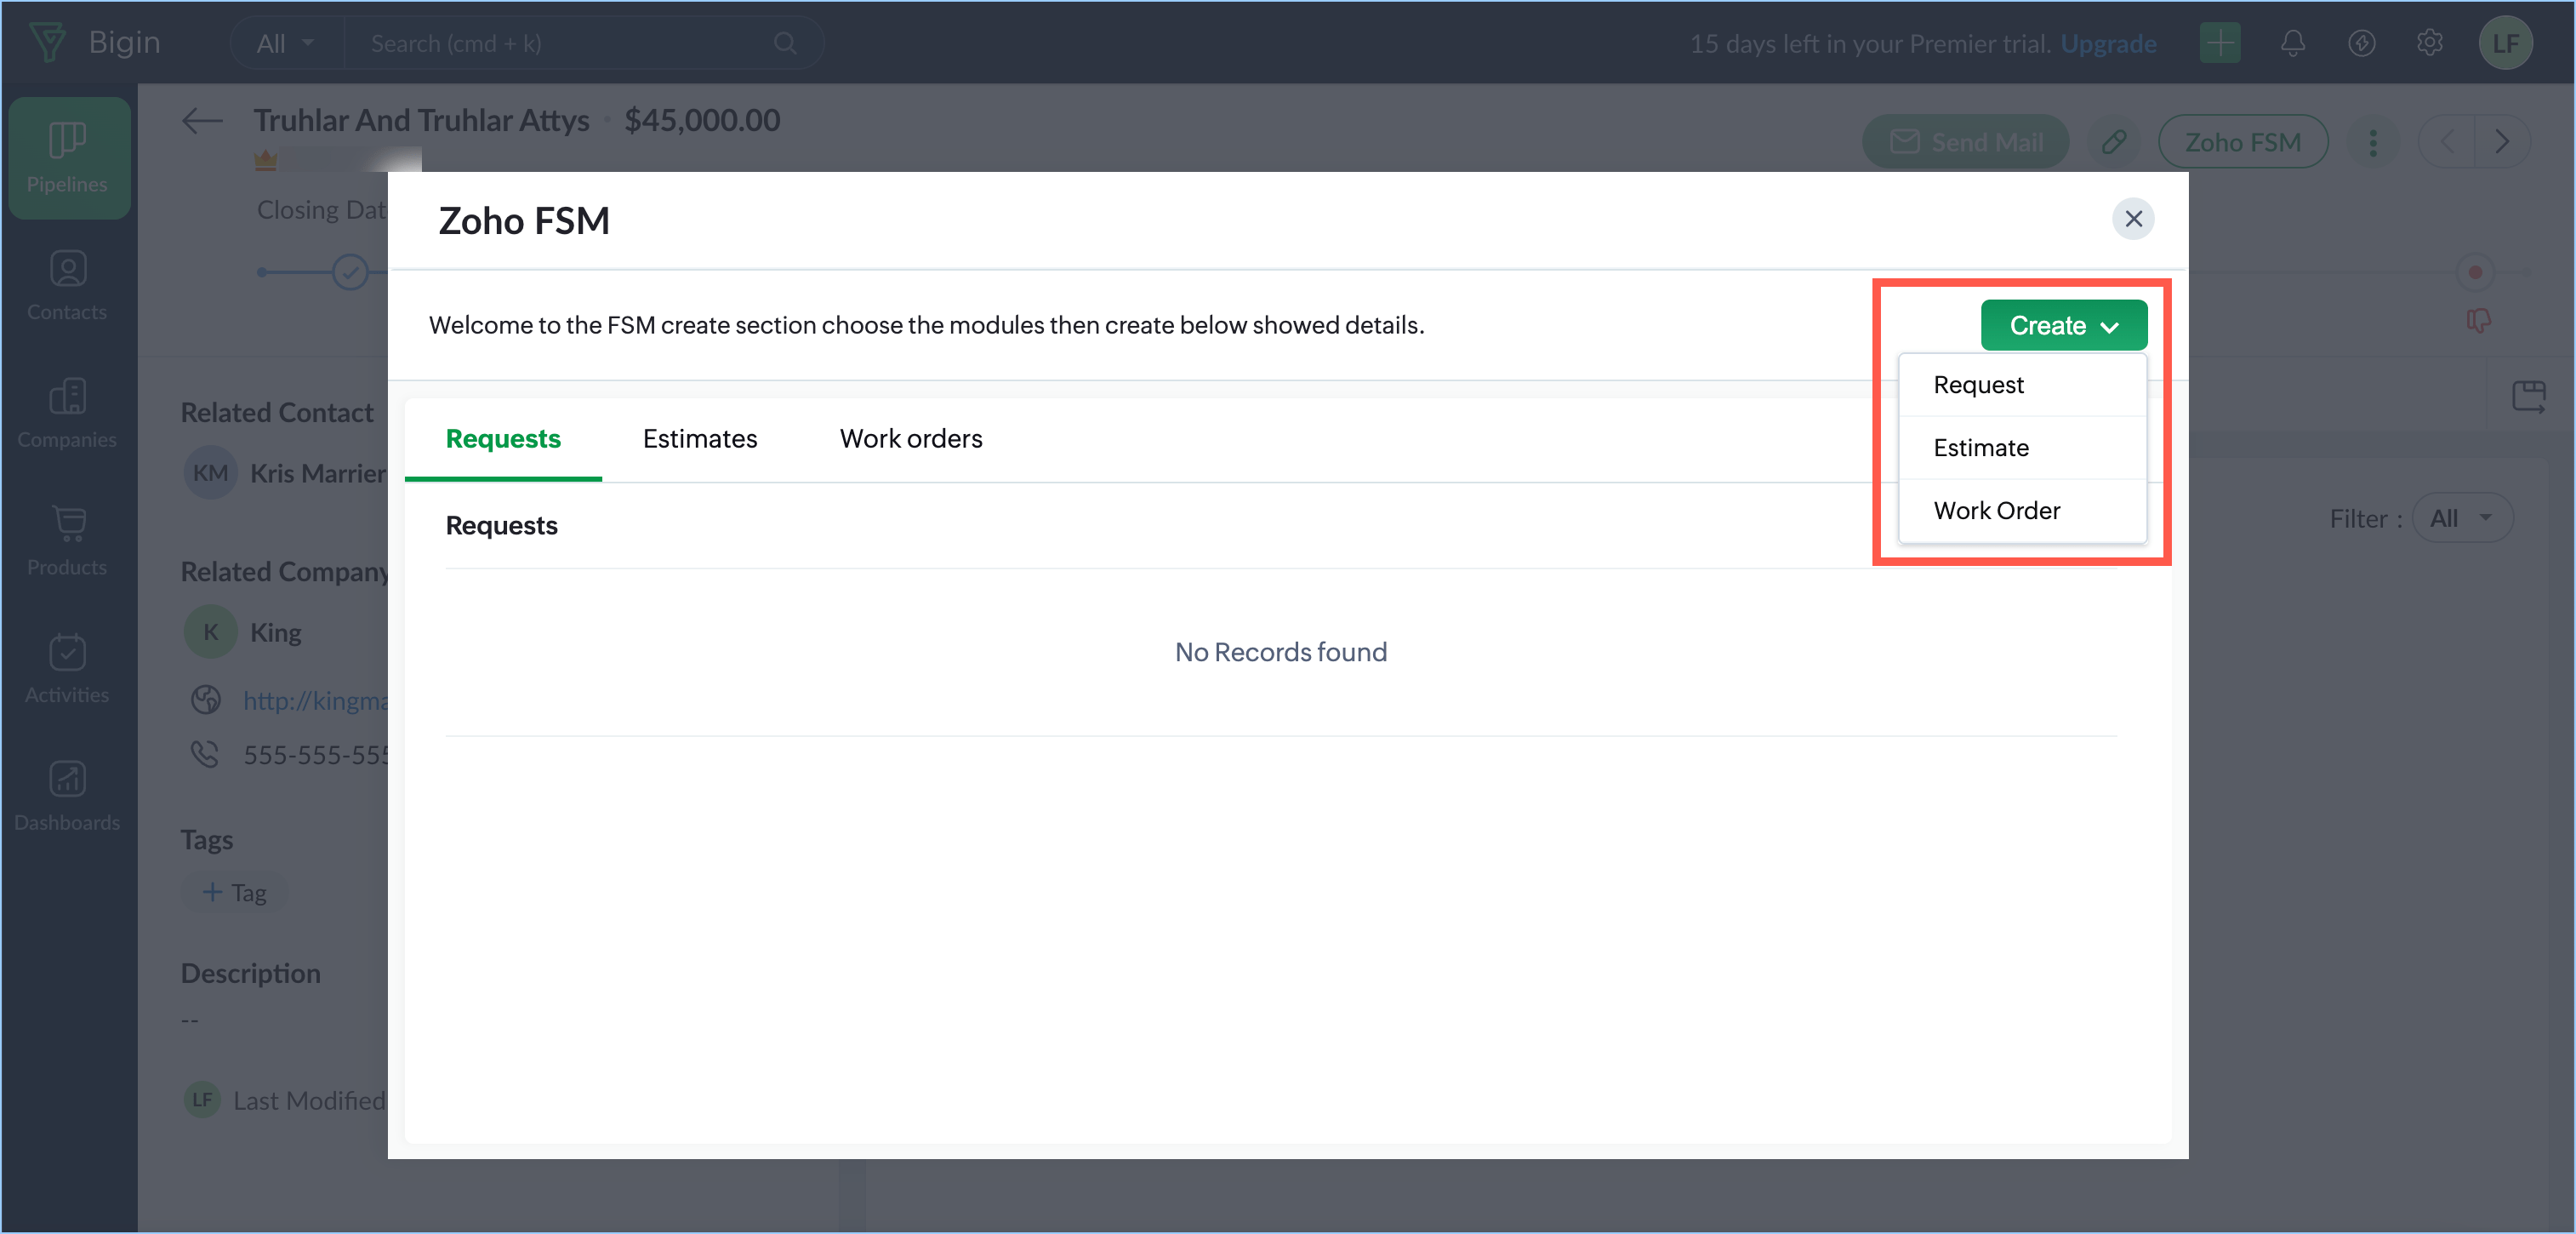The height and width of the screenshot is (1234, 2576).
Task: Switch to the Work orders tab
Action: point(910,439)
